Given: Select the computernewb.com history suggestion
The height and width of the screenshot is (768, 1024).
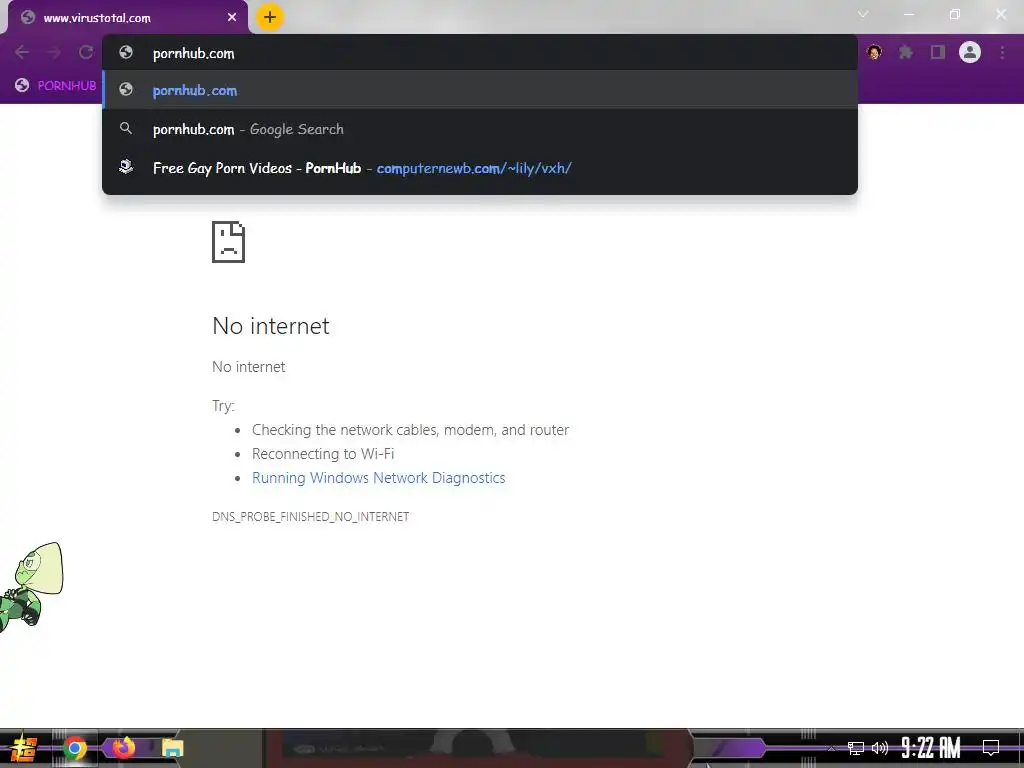Looking at the screenshot, I should [x=480, y=168].
